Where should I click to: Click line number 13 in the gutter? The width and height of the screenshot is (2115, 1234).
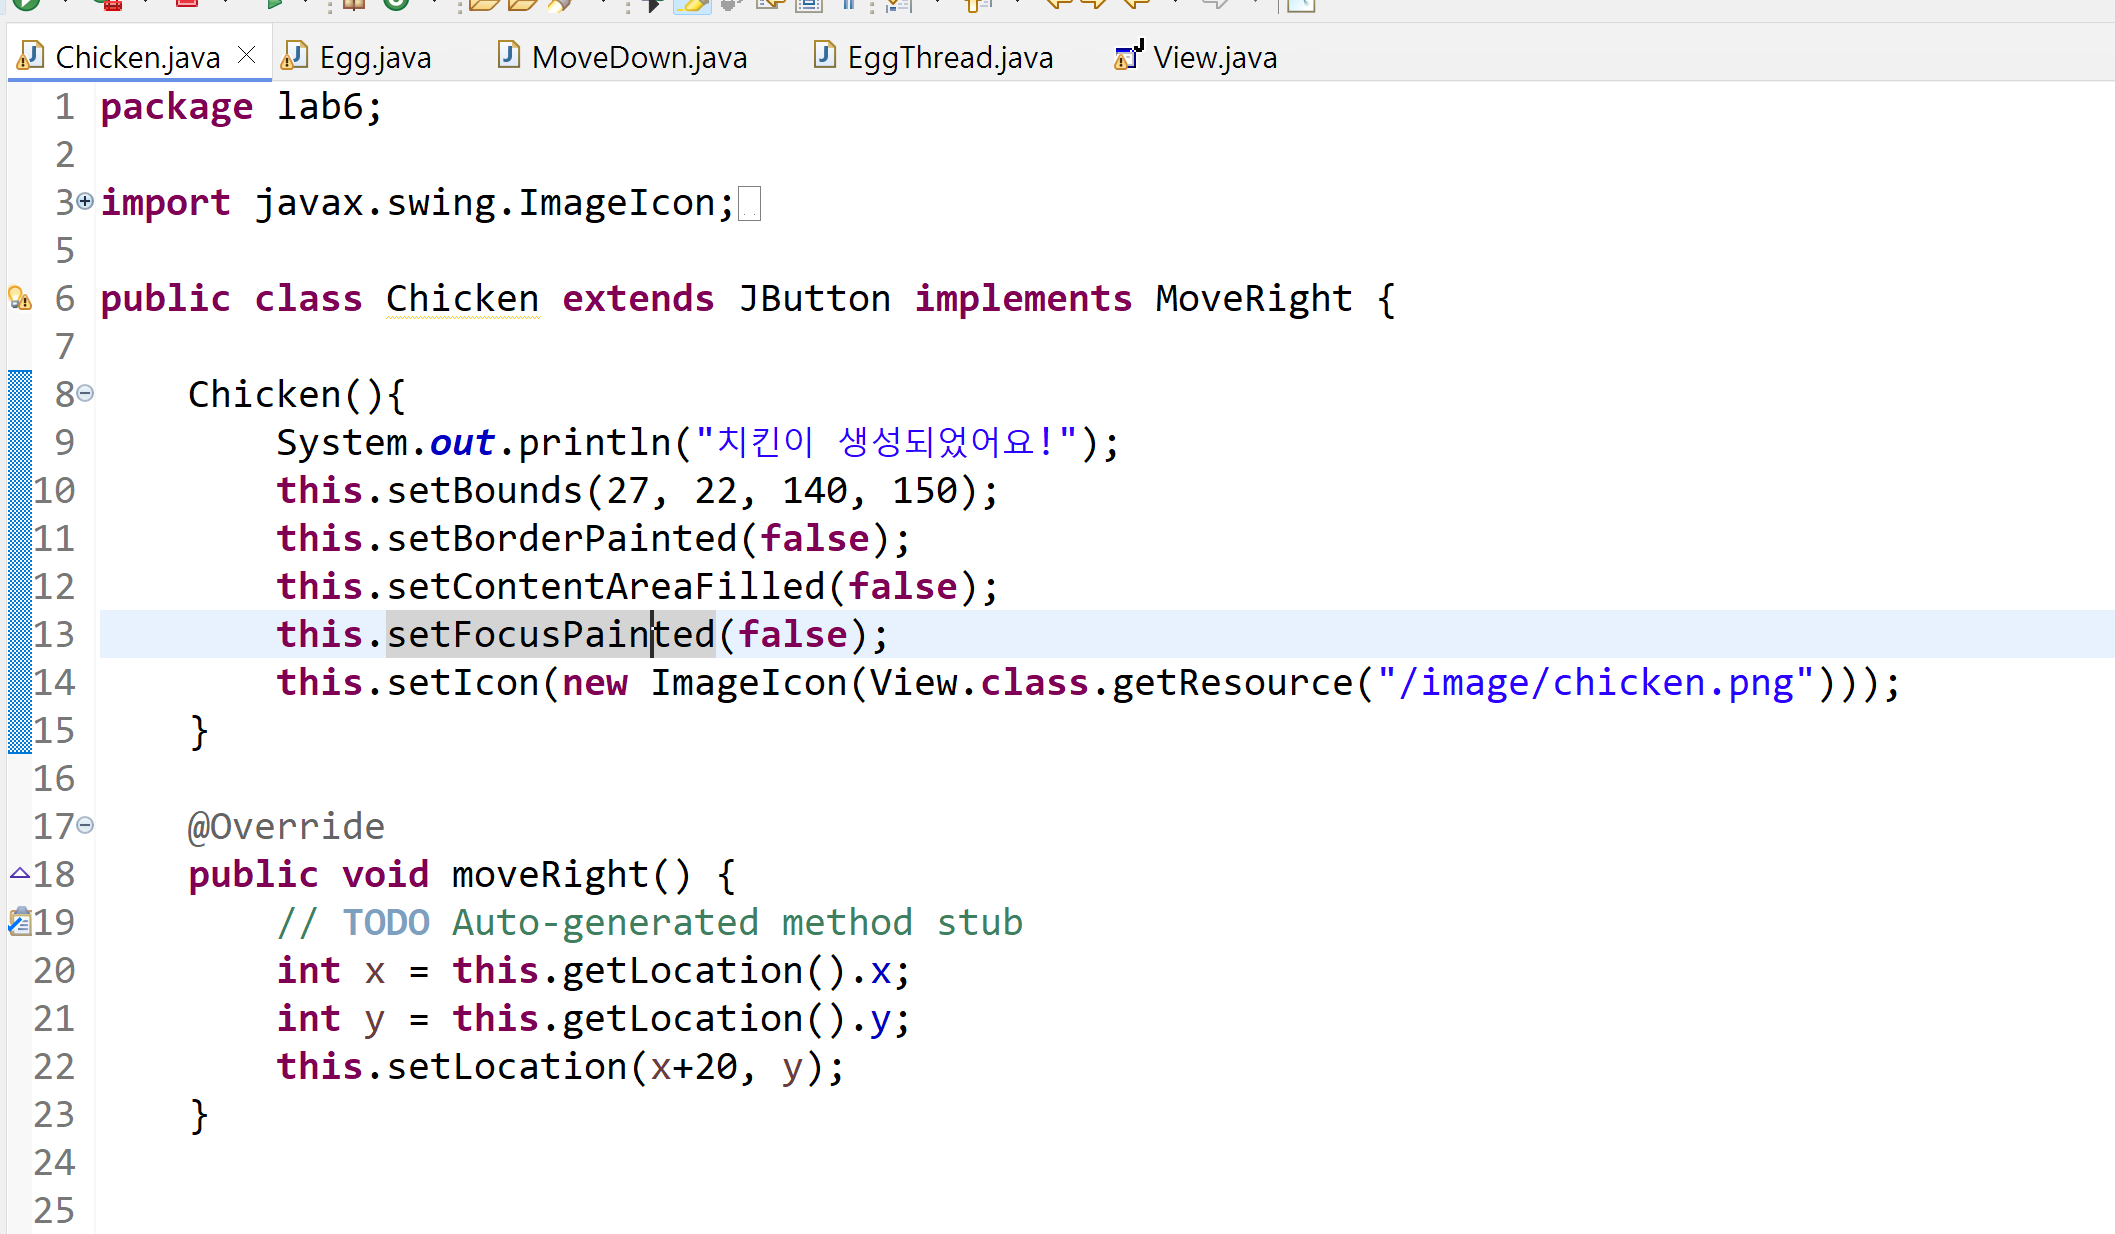(54, 634)
